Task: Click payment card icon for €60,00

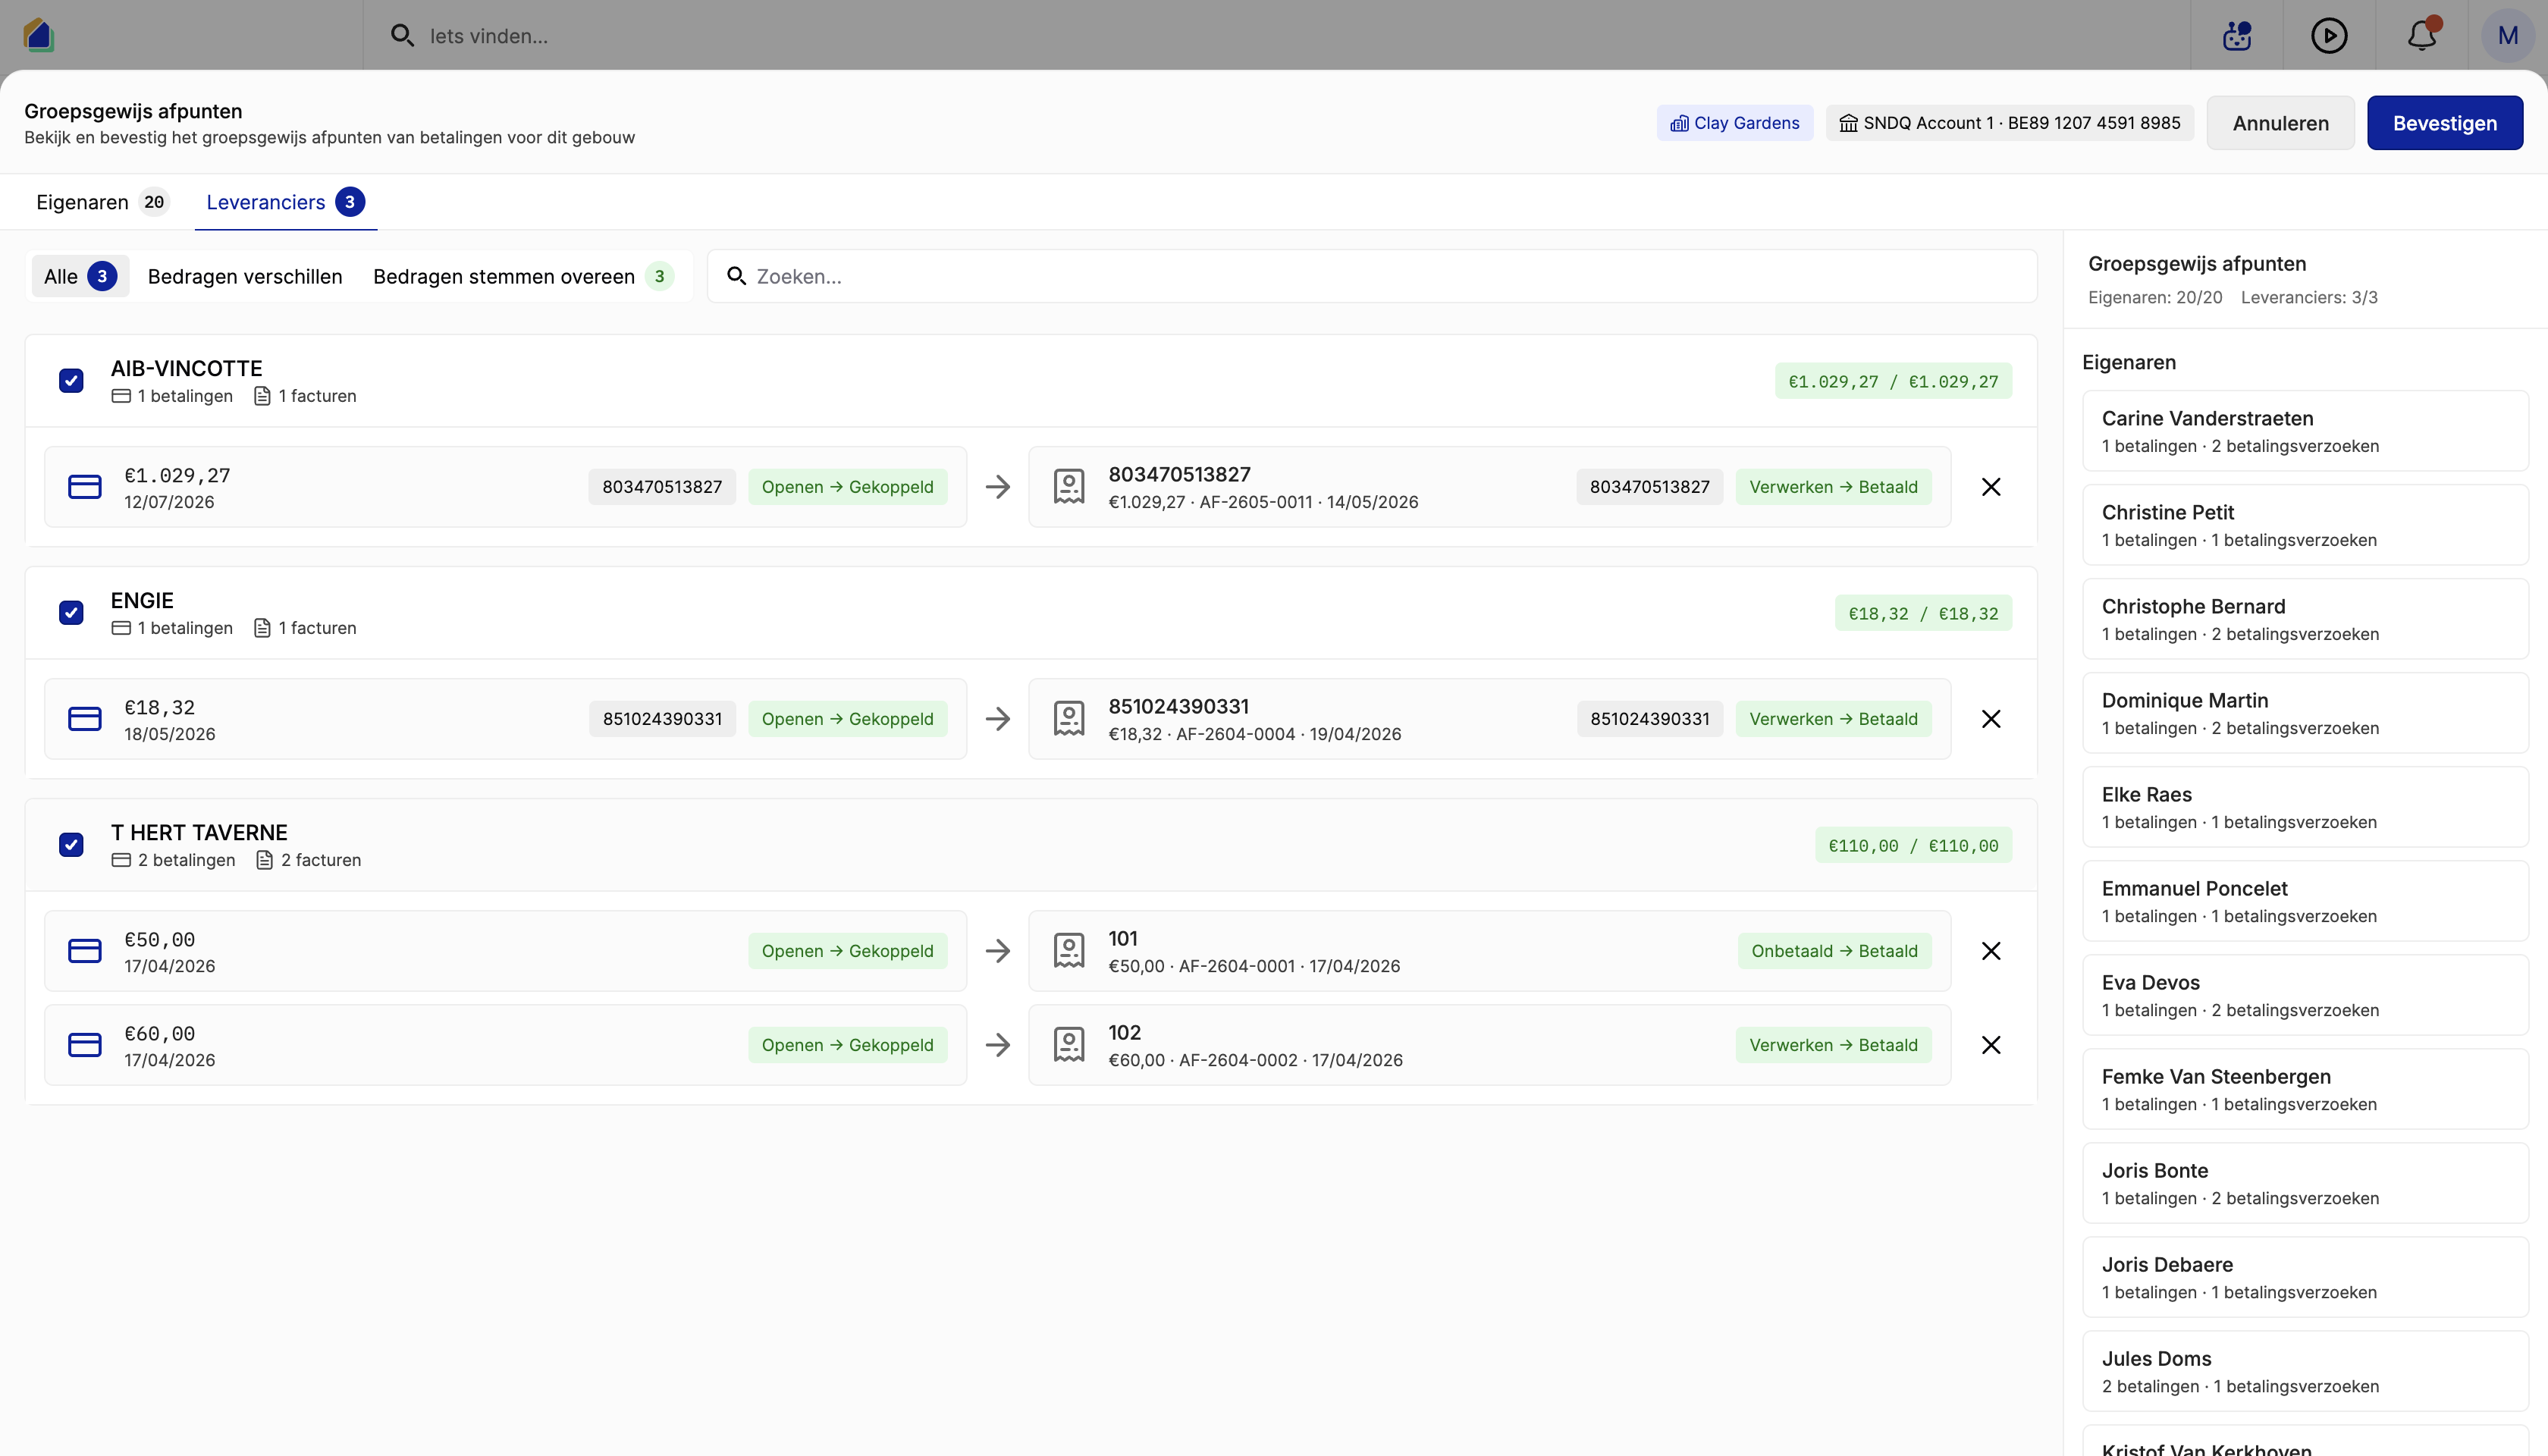Action: pos(85,1045)
